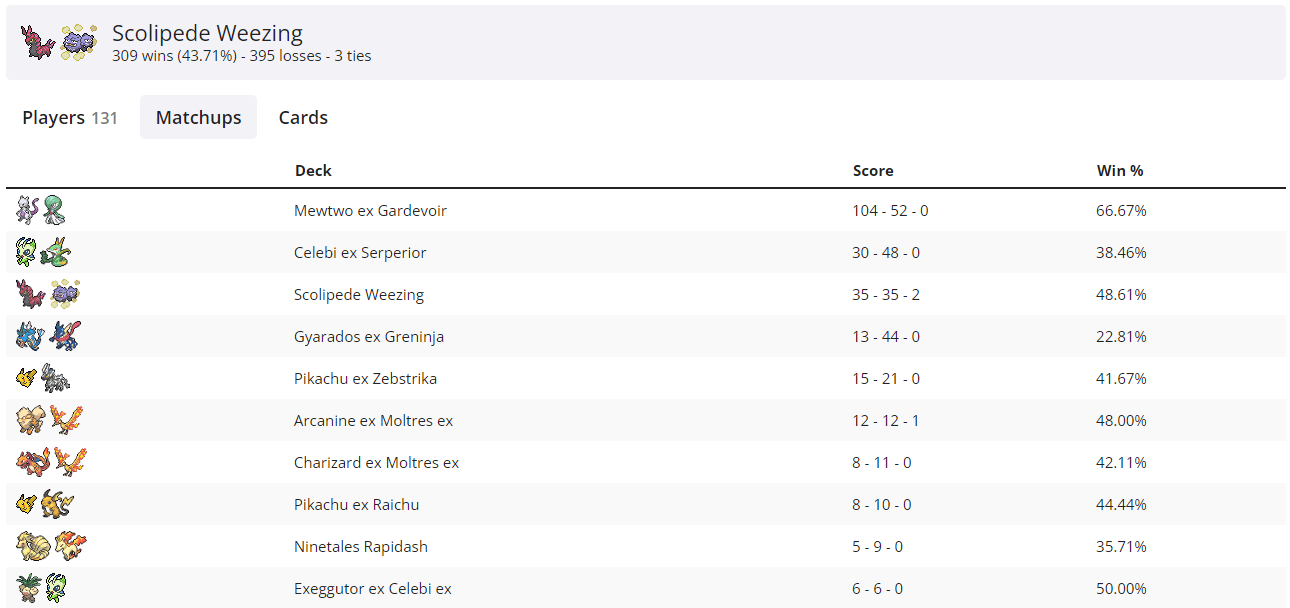Image resolution: width=1290 pixels, height=608 pixels.
Task: Click the Scolipede Weezing header deck icon
Action: pyautogui.click(x=59, y=42)
